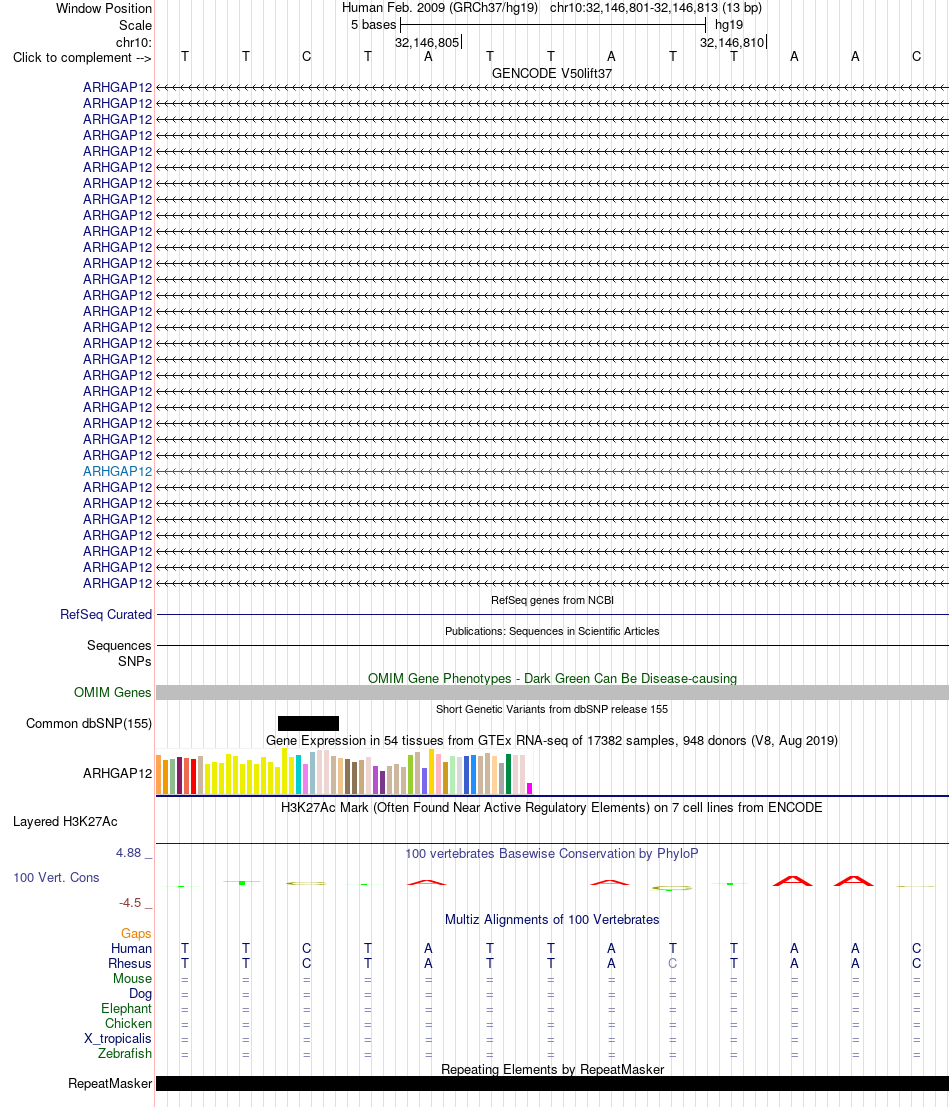Image resolution: width=950 pixels, height=1107 pixels.
Task: Select the Zebrafish alignment row label
Action: pos(125,1053)
